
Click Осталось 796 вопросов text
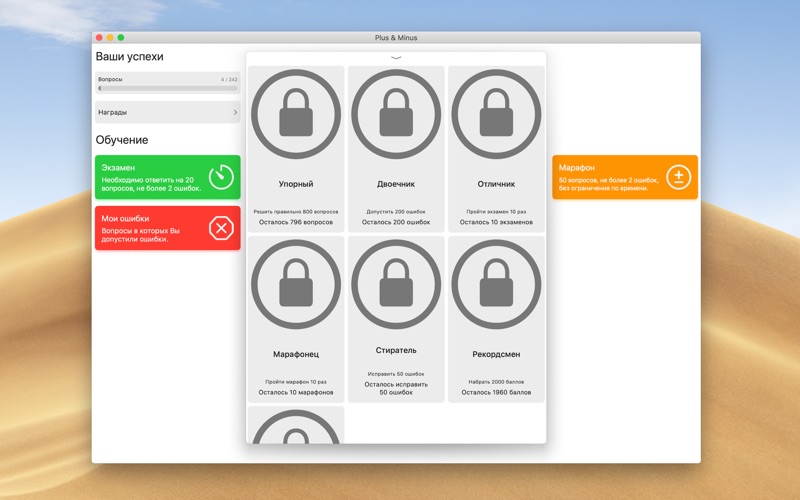296,222
